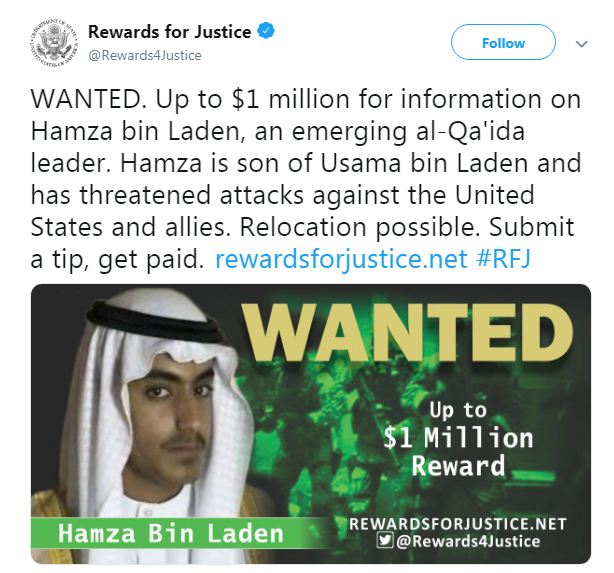Click the Department of State seal avatar
The height and width of the screenshot is (573, 614).
54,42
